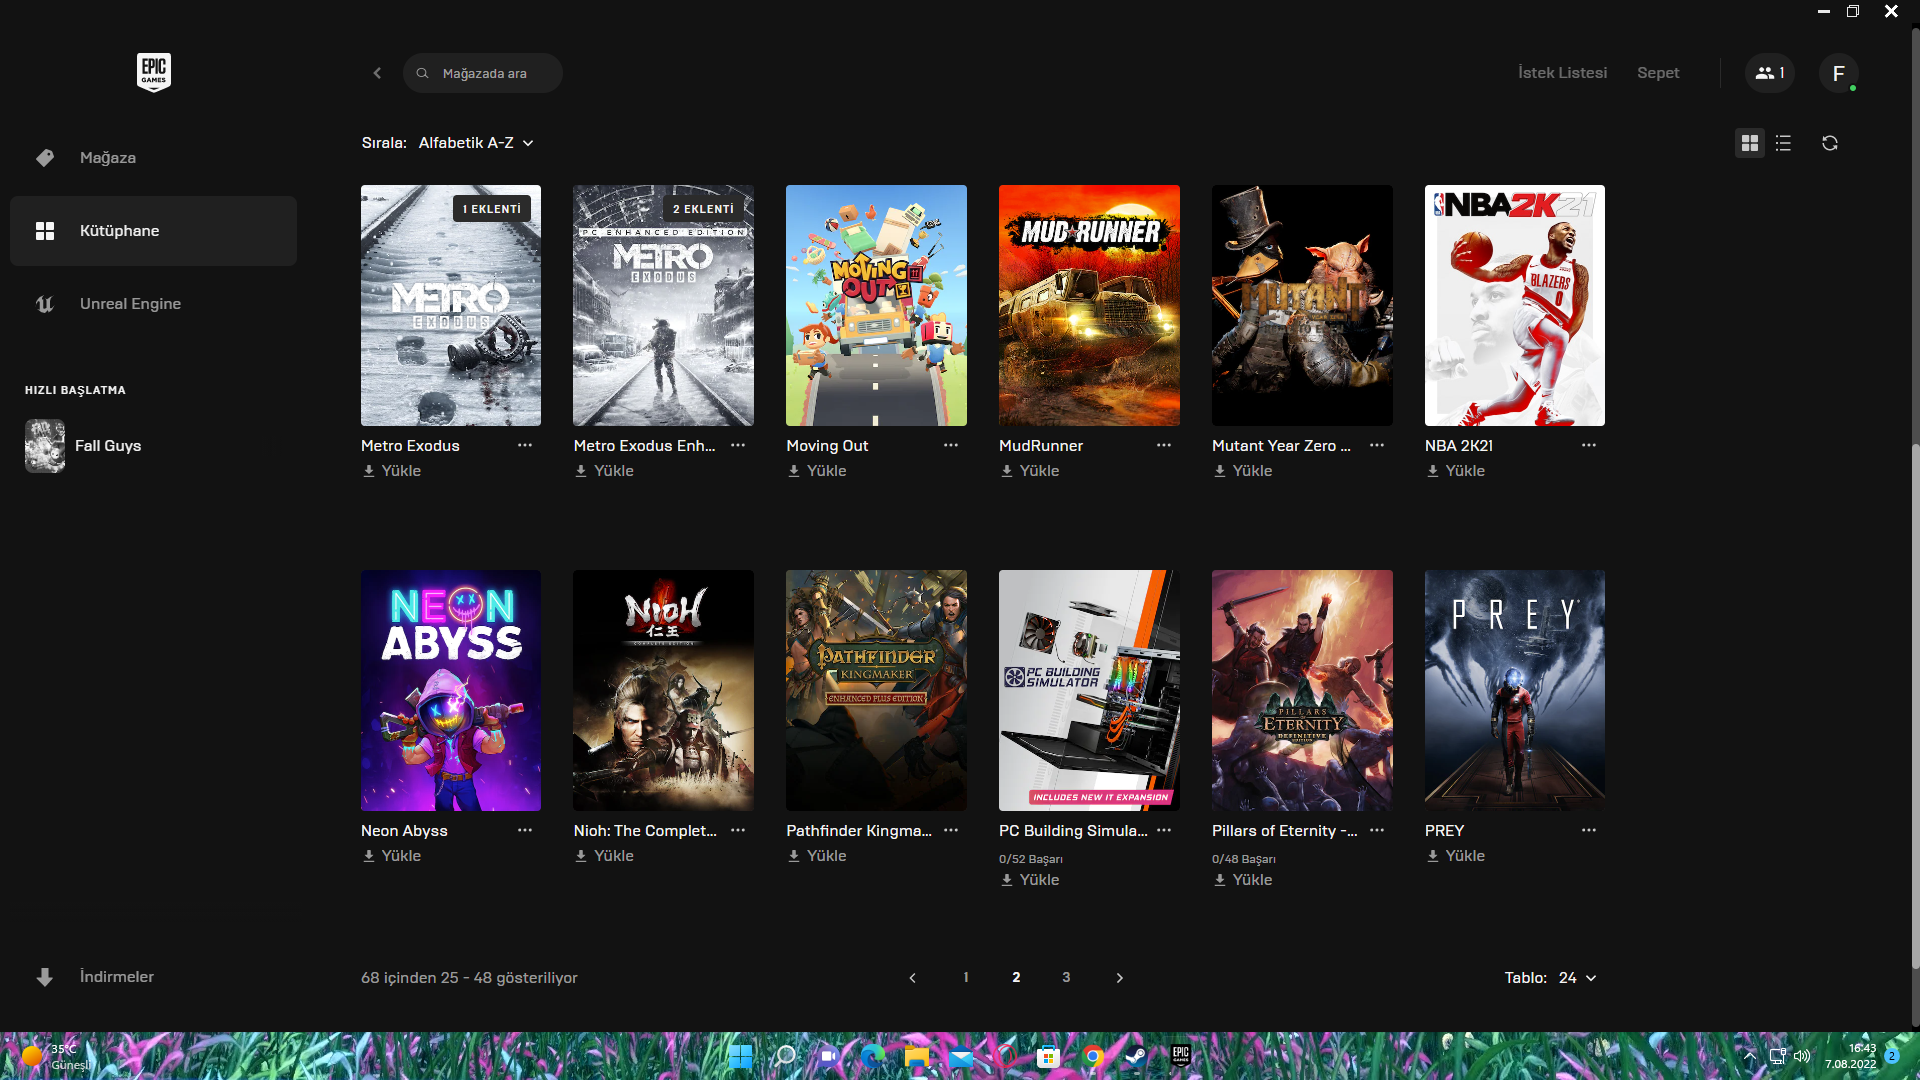Image resolution: width=1920 pixels, height=1080 pixels.
Task: Open more options for Mutant Year Zero
Action: [1377, 445]
